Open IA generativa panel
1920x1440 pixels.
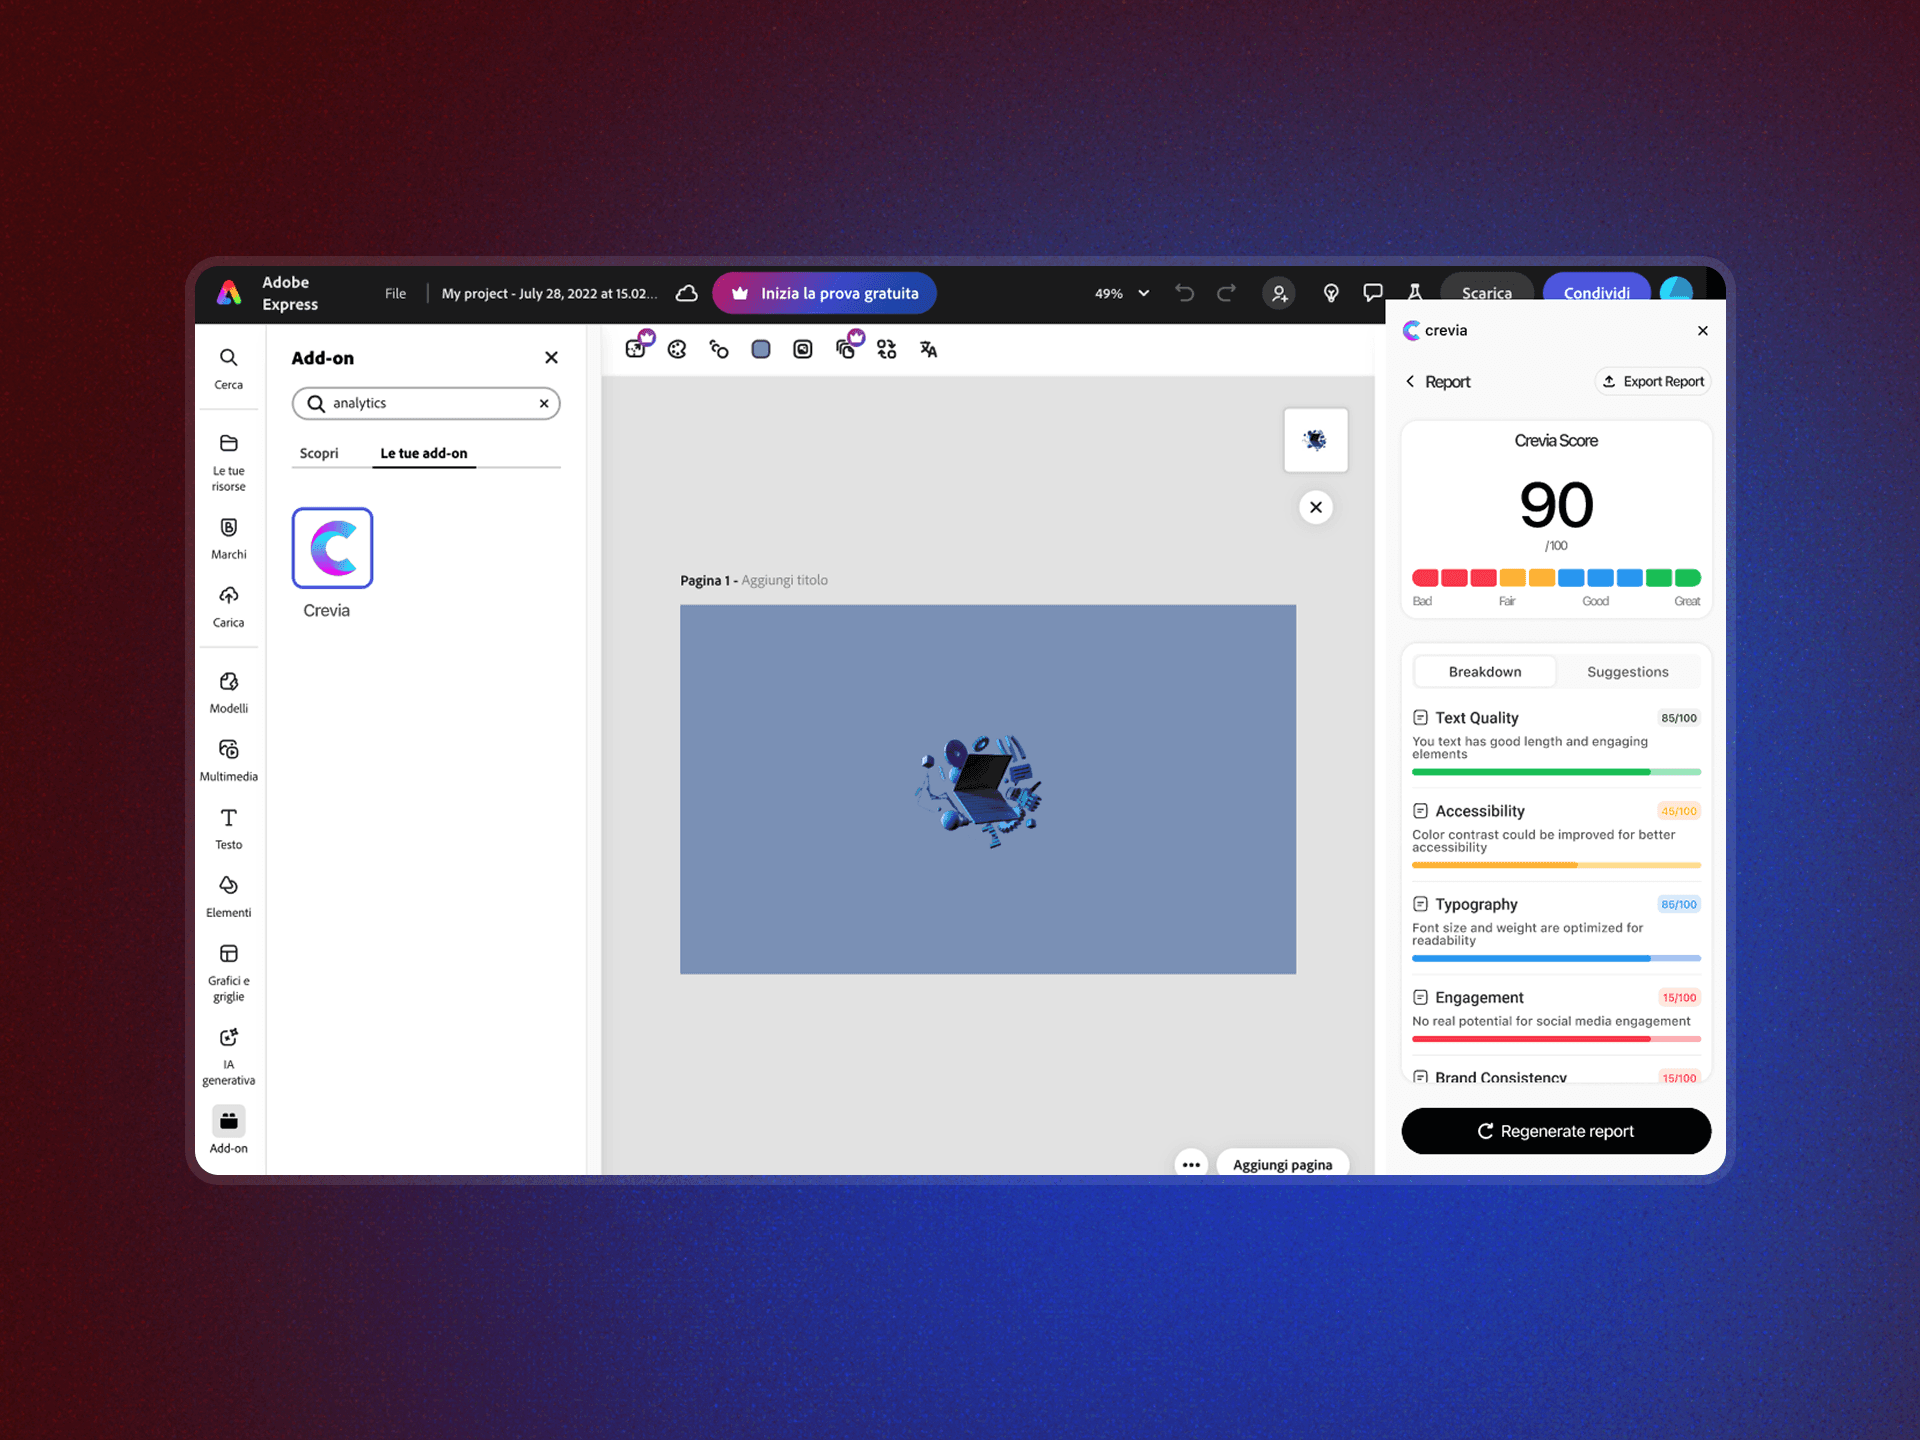tap(228, 1055)
